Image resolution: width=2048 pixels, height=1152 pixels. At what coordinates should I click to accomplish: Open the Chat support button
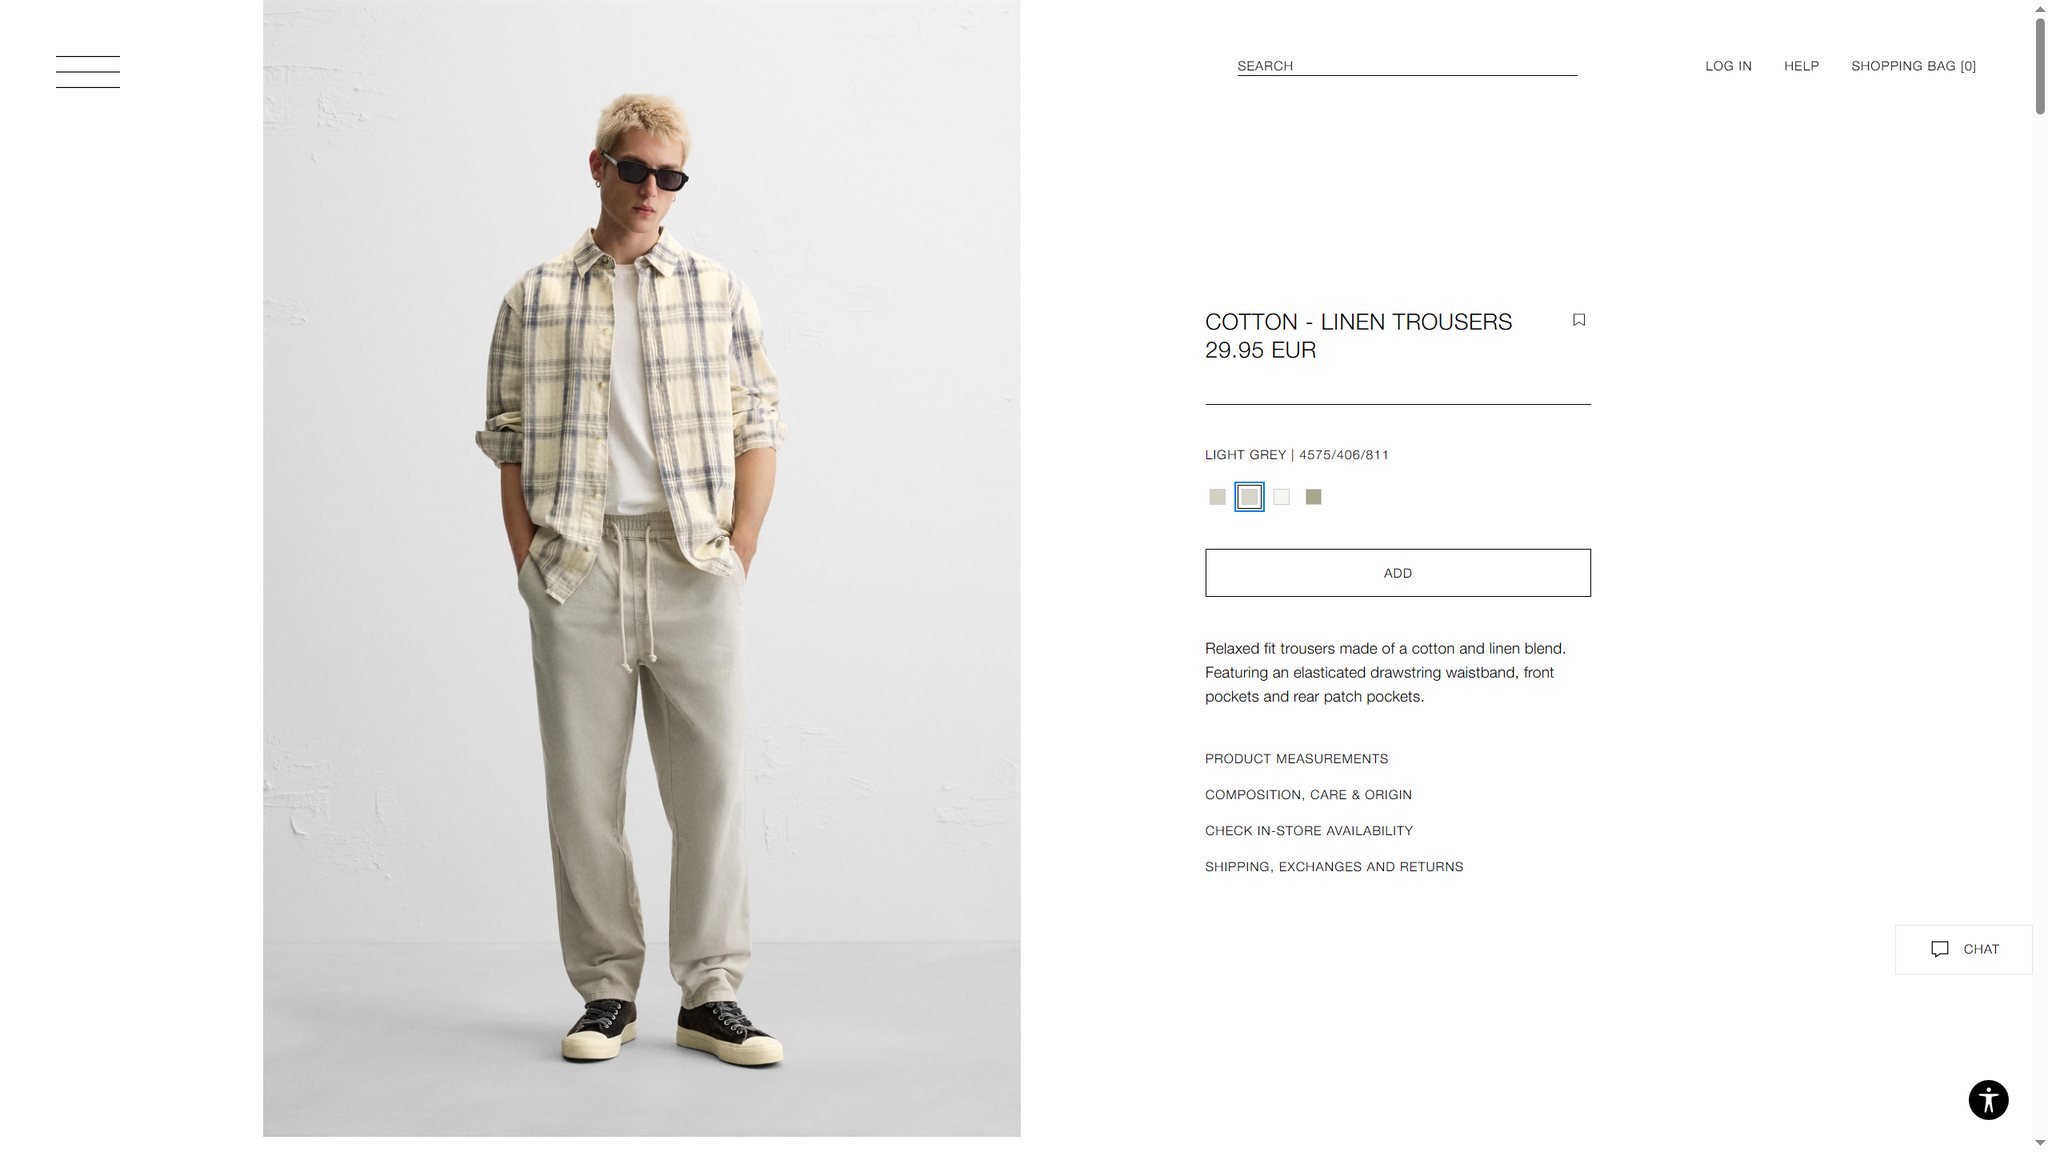pyautogui.click(x=1963, y=949)
